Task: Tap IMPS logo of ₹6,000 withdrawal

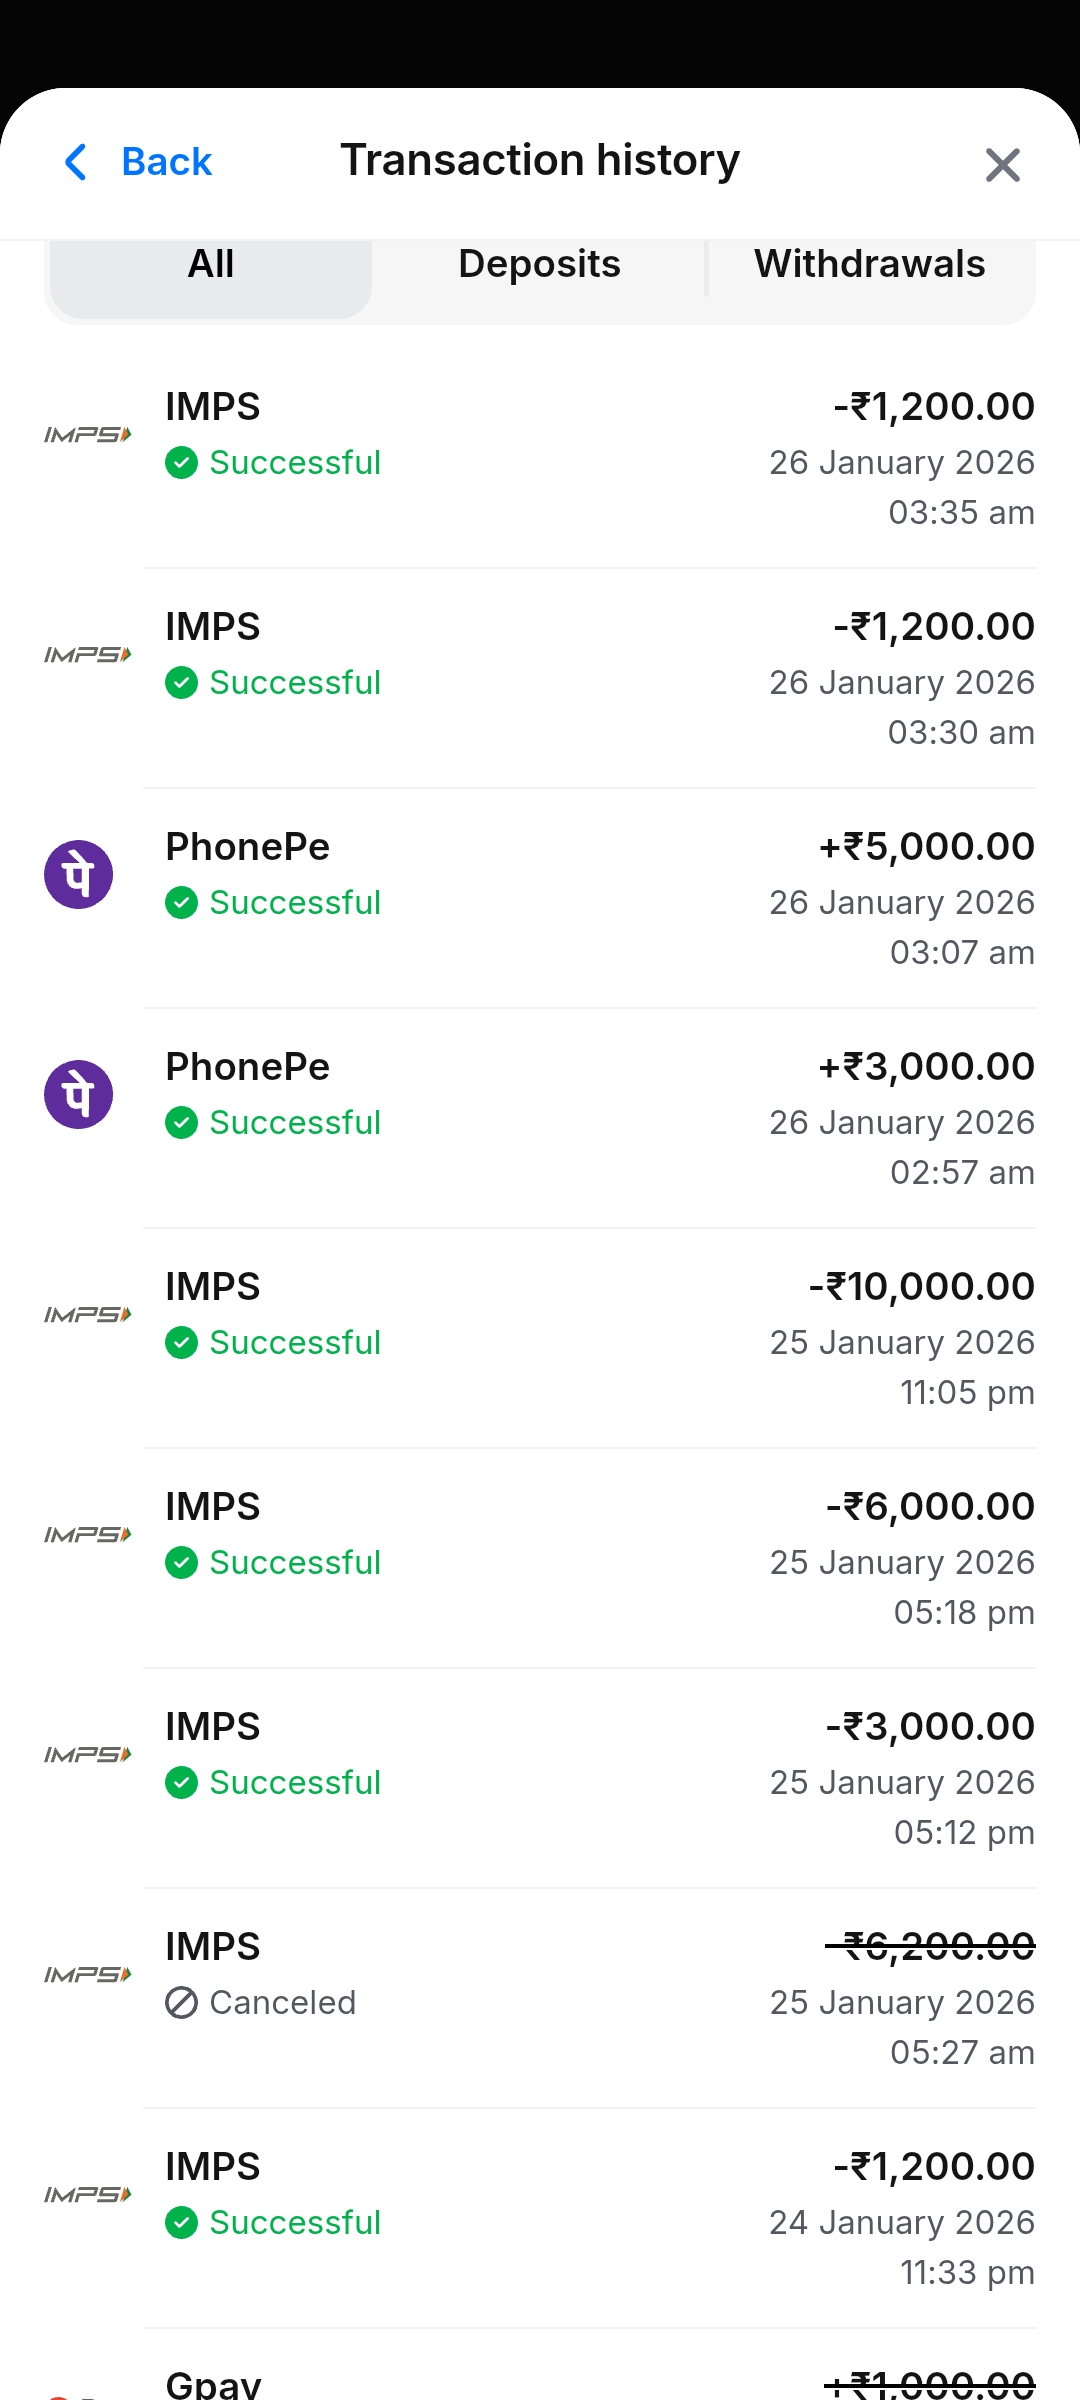Action: [x=88, y=1535]
